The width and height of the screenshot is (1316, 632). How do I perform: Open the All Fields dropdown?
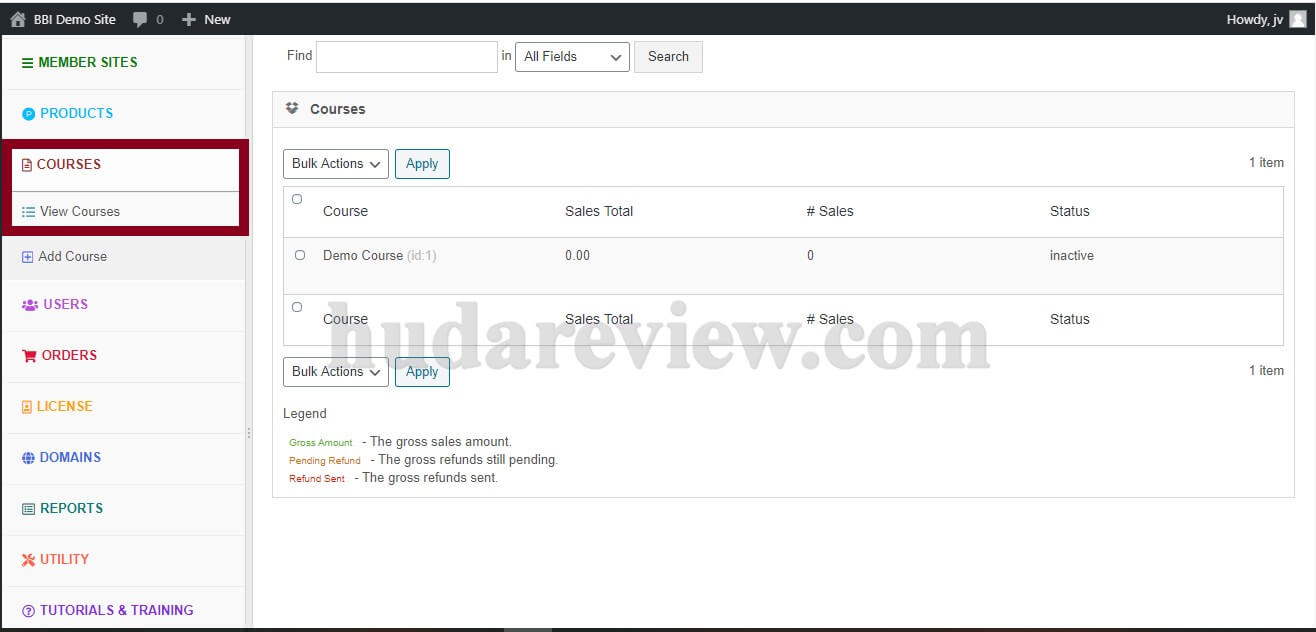pyautogui.click(x=571, y=57)
